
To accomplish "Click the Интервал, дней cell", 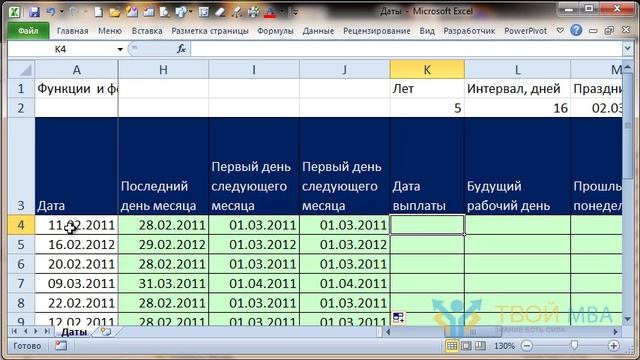I will pyautogui.click(x=518, y=89).
